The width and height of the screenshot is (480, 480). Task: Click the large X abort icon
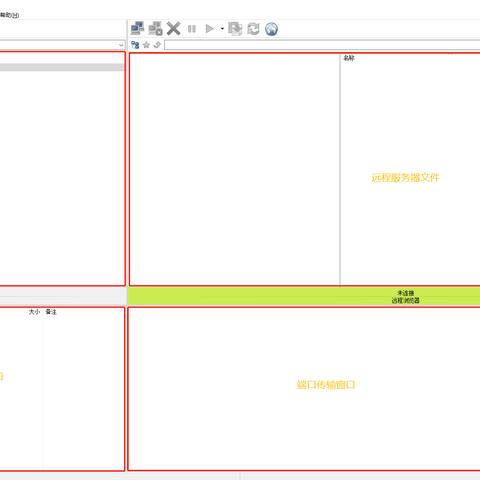click(x=173, y=29)
